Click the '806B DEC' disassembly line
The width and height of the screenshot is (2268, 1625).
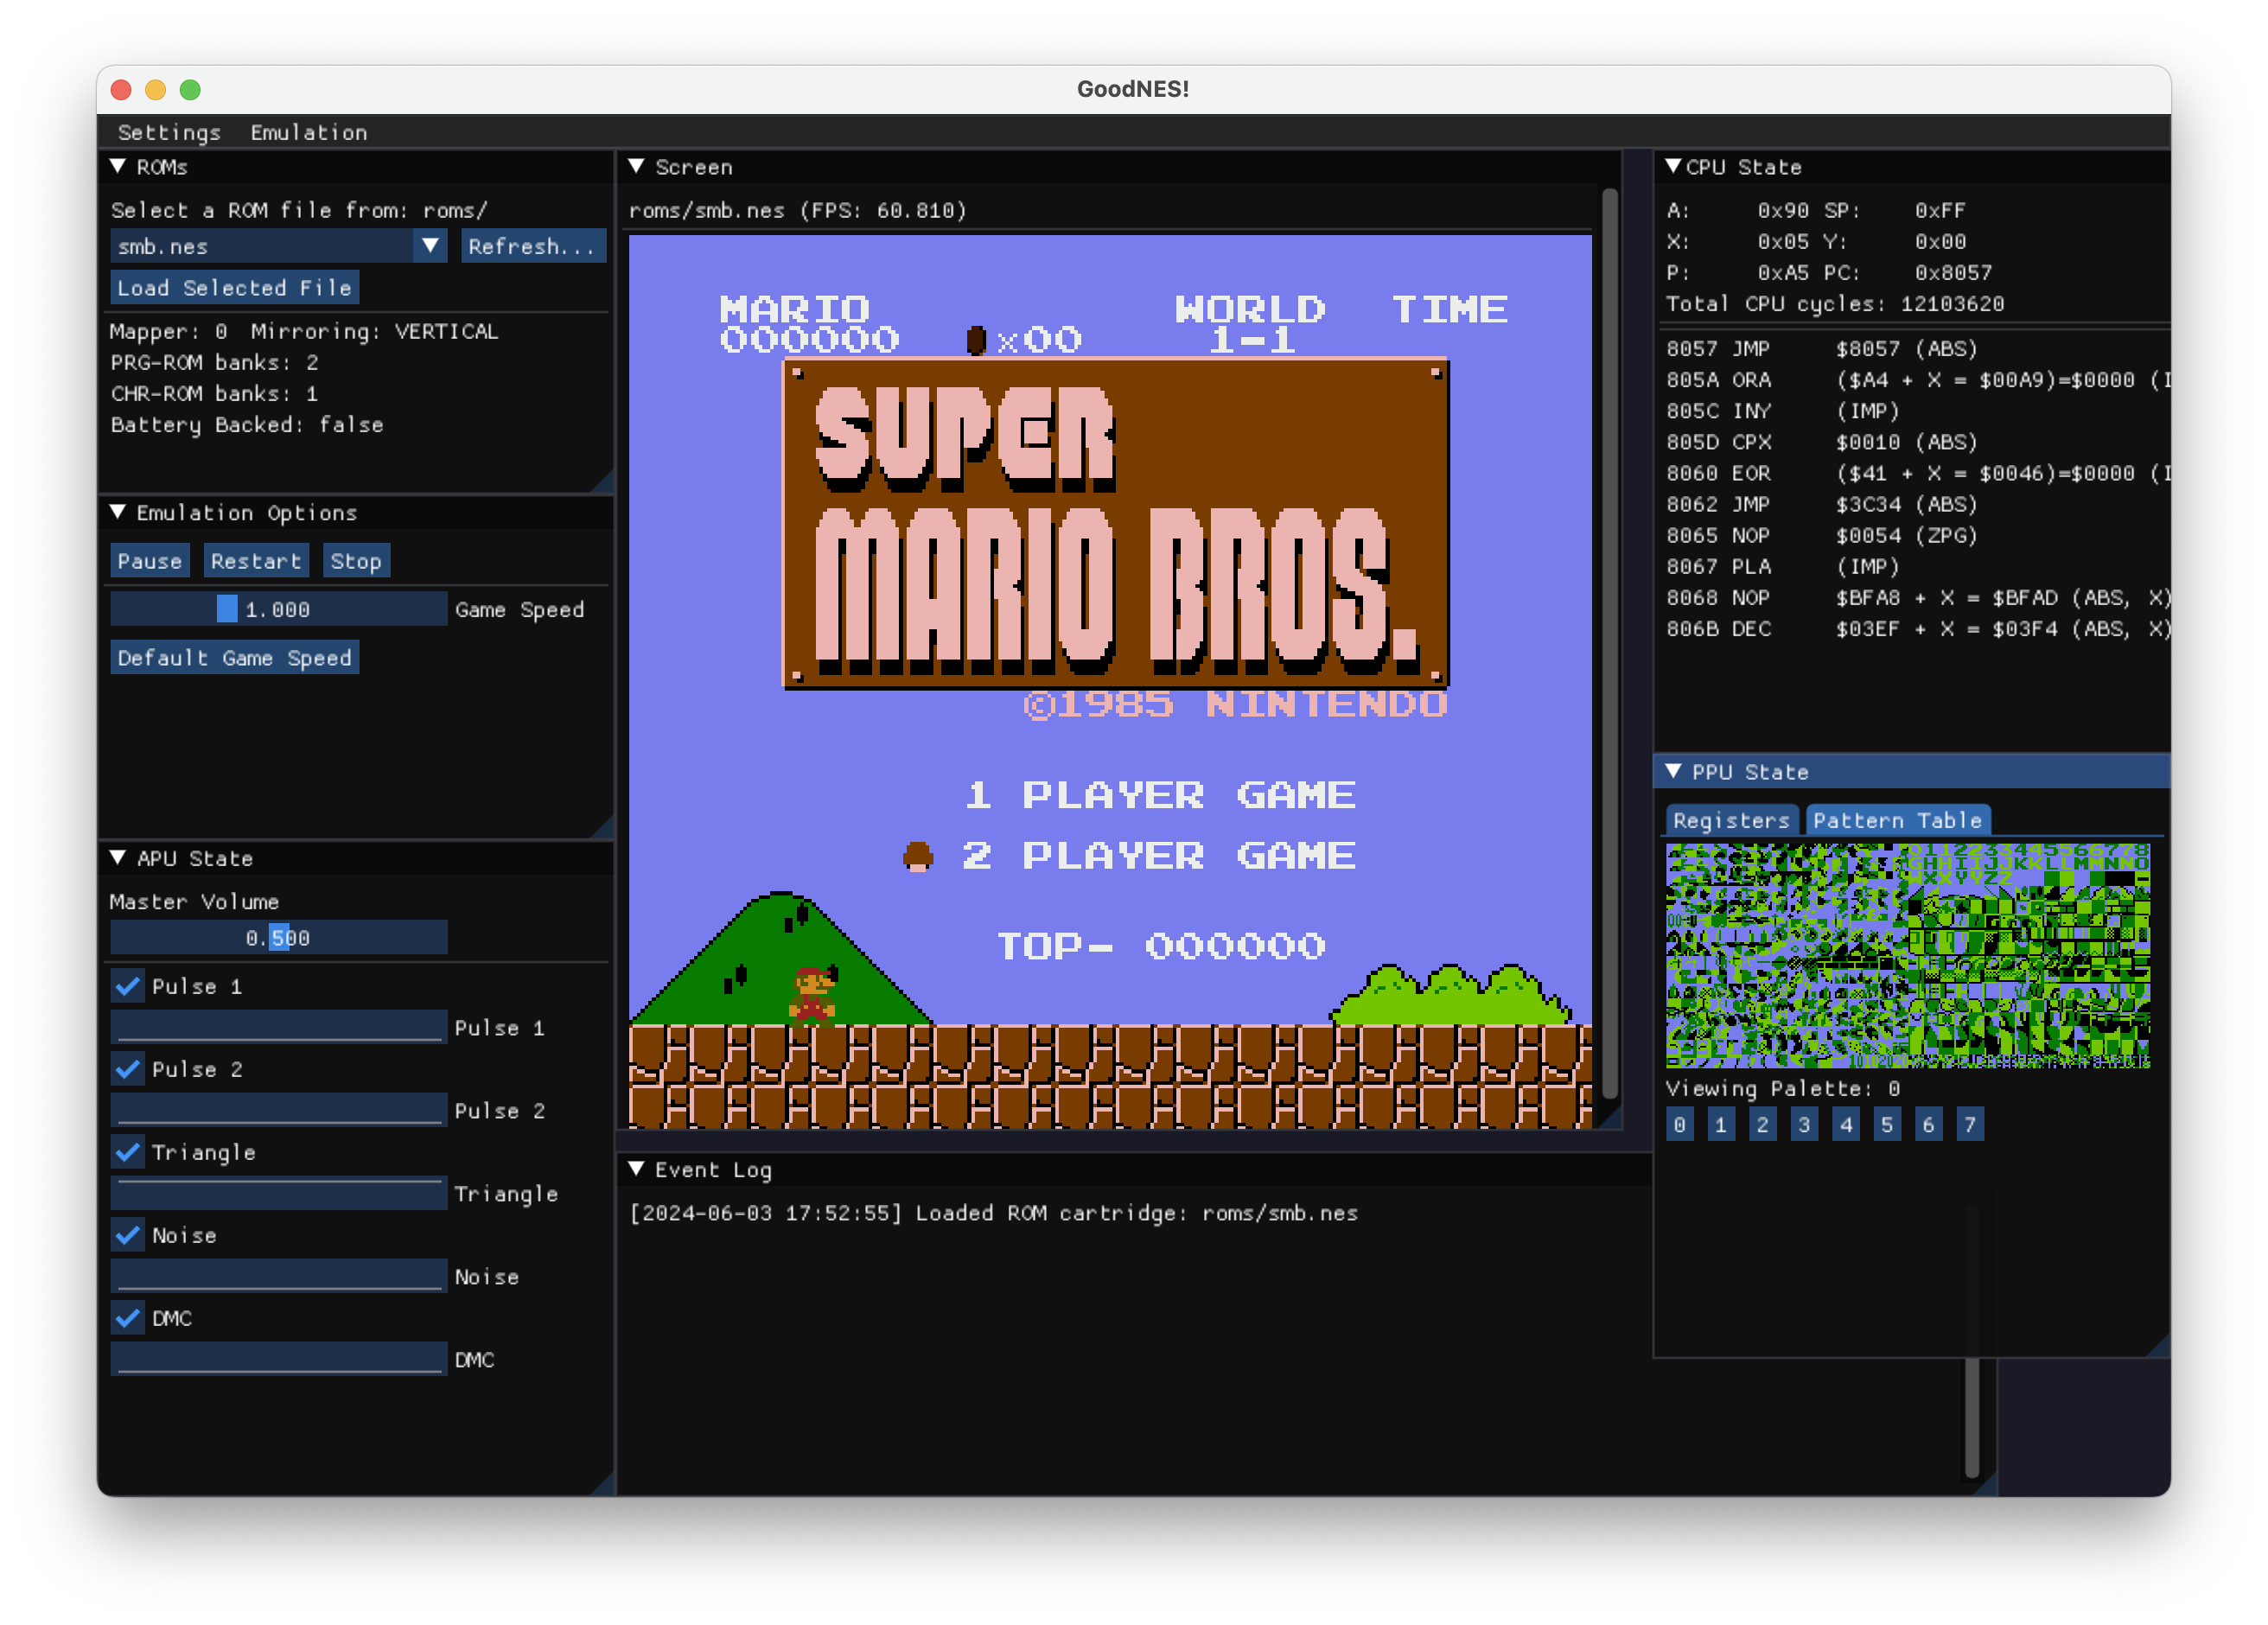[x=1917, y=628]
